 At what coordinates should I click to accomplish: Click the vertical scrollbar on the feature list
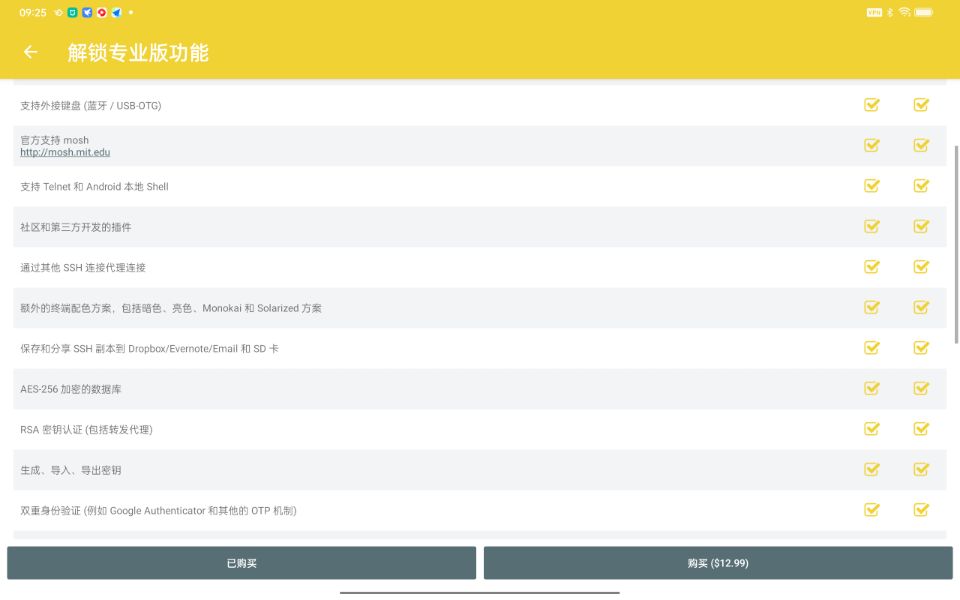[x=956, y=245]
